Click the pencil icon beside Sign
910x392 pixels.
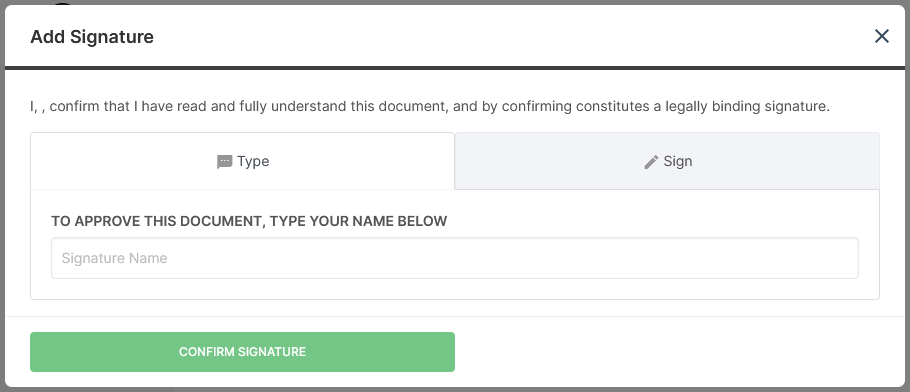651,162
